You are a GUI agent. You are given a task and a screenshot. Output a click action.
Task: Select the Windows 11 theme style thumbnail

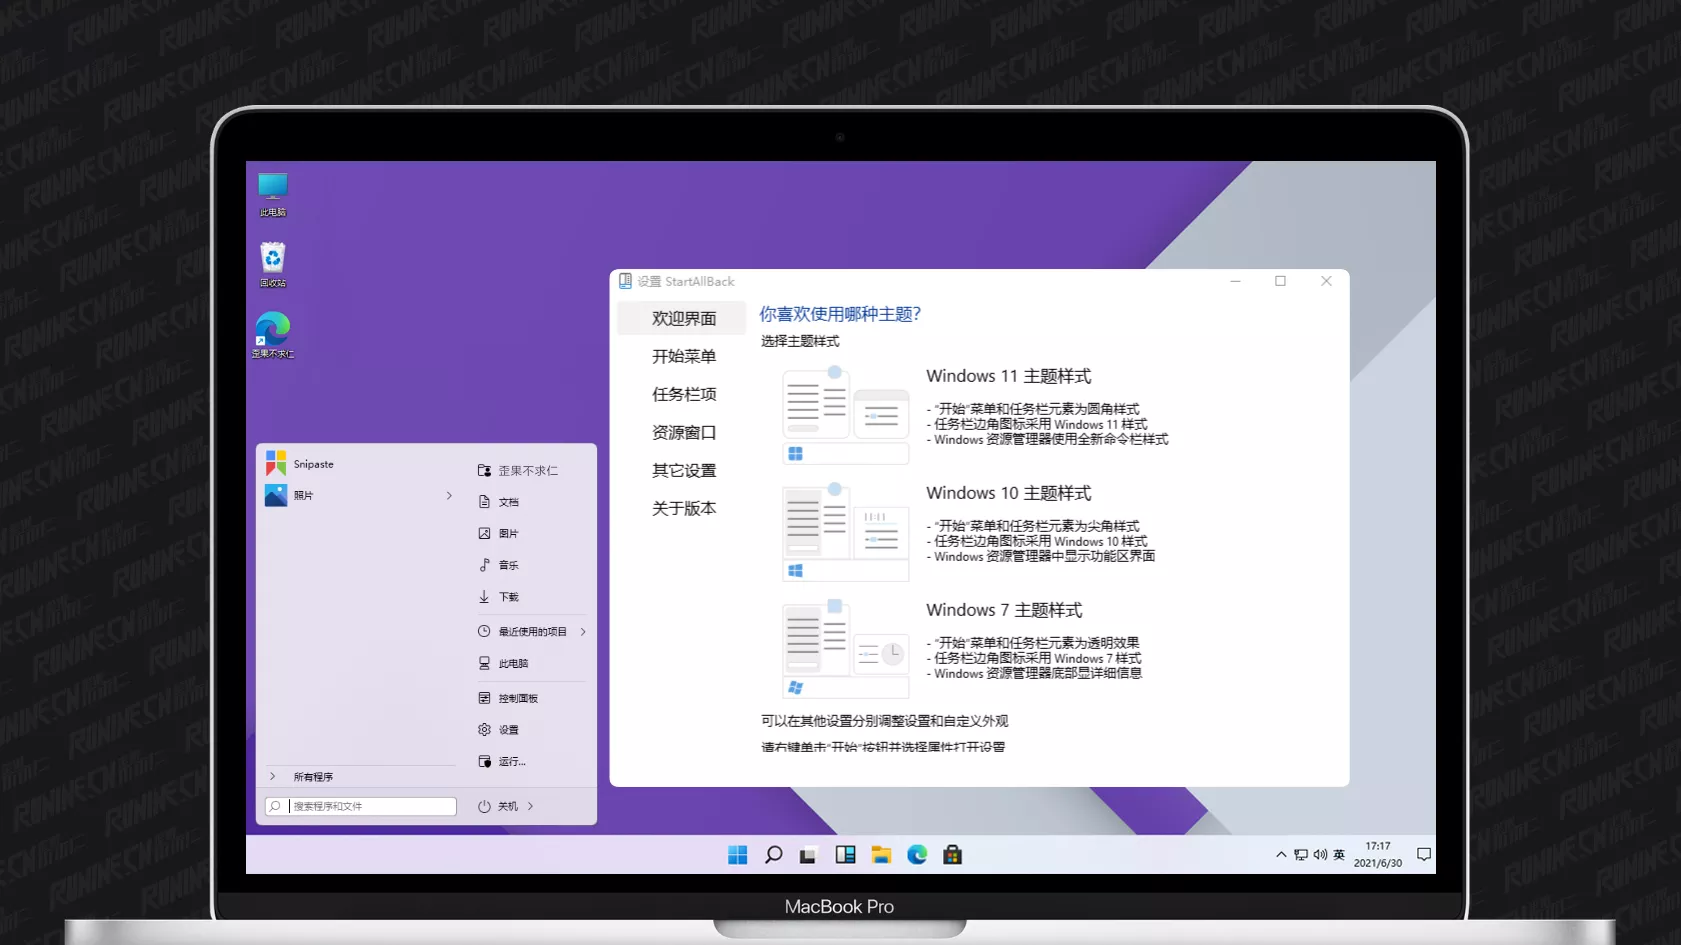coord(845,415)
